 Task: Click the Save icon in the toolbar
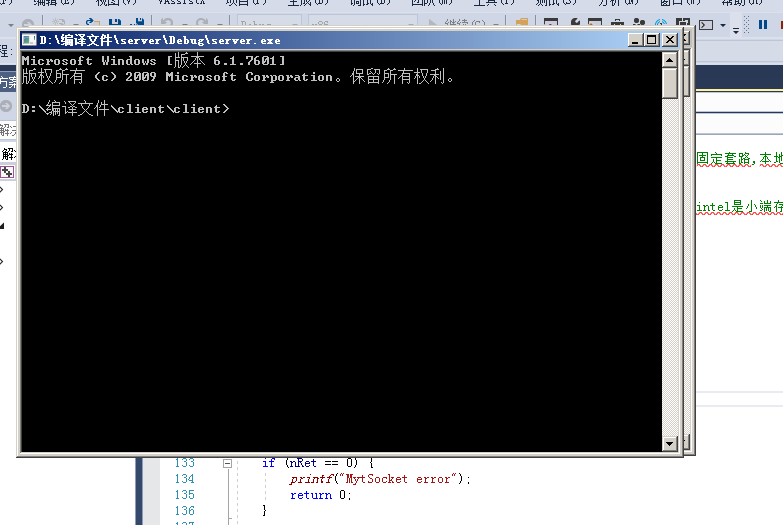pos(115,23)
